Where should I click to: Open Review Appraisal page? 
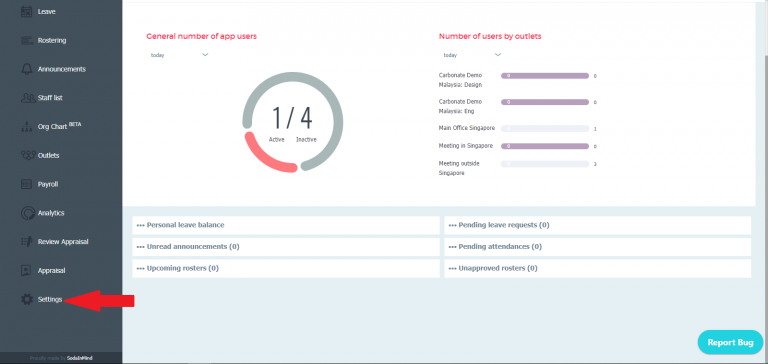click(x=63, y=242)
